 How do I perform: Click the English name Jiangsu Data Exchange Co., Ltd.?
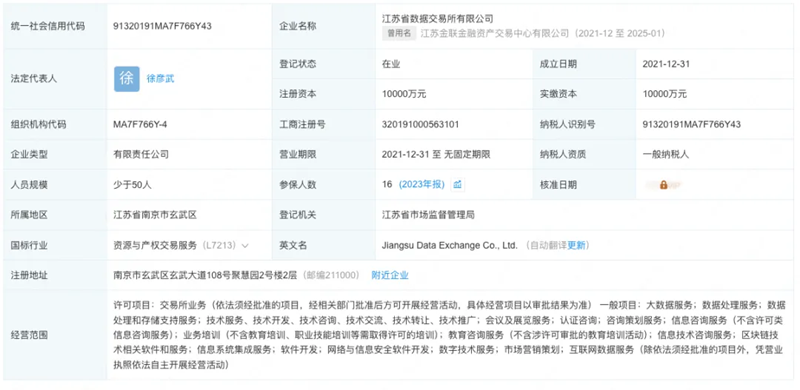pyautogui.click(x=449, y=246)
